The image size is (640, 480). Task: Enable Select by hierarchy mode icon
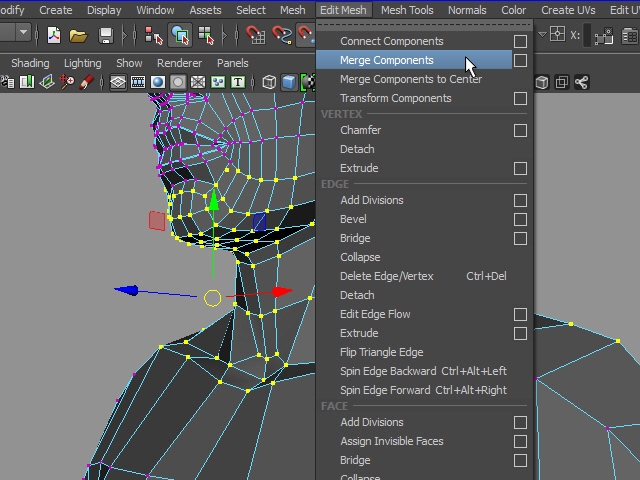pos(153,36)
